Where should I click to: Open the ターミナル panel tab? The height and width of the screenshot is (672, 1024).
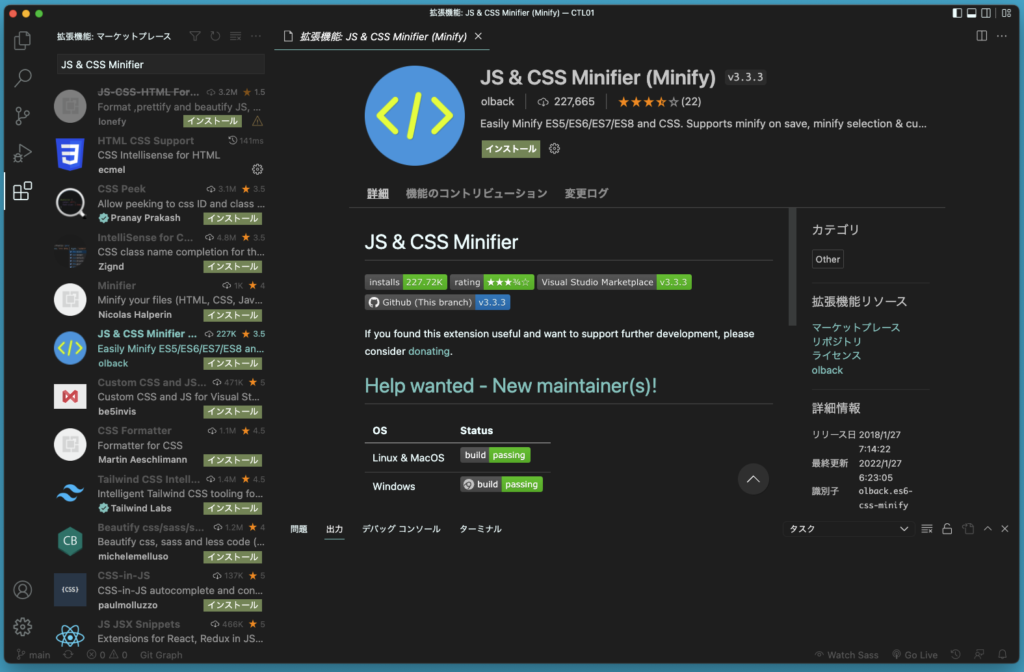coord(480,529)
